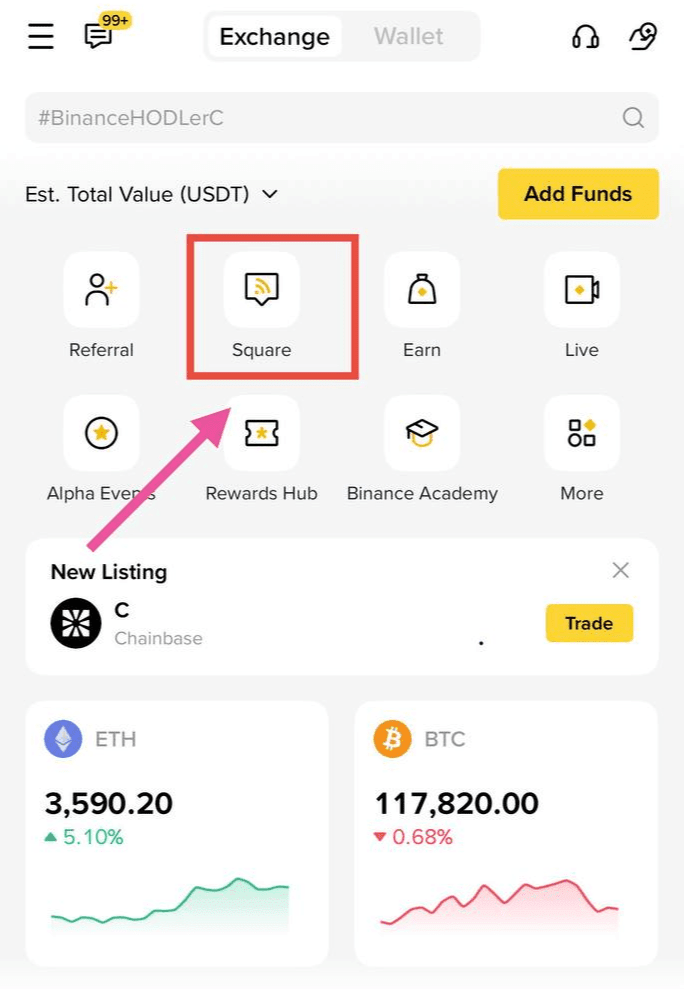685x989 pixels.
Task: Open customer support headset icon
Action: pos(585,36)
